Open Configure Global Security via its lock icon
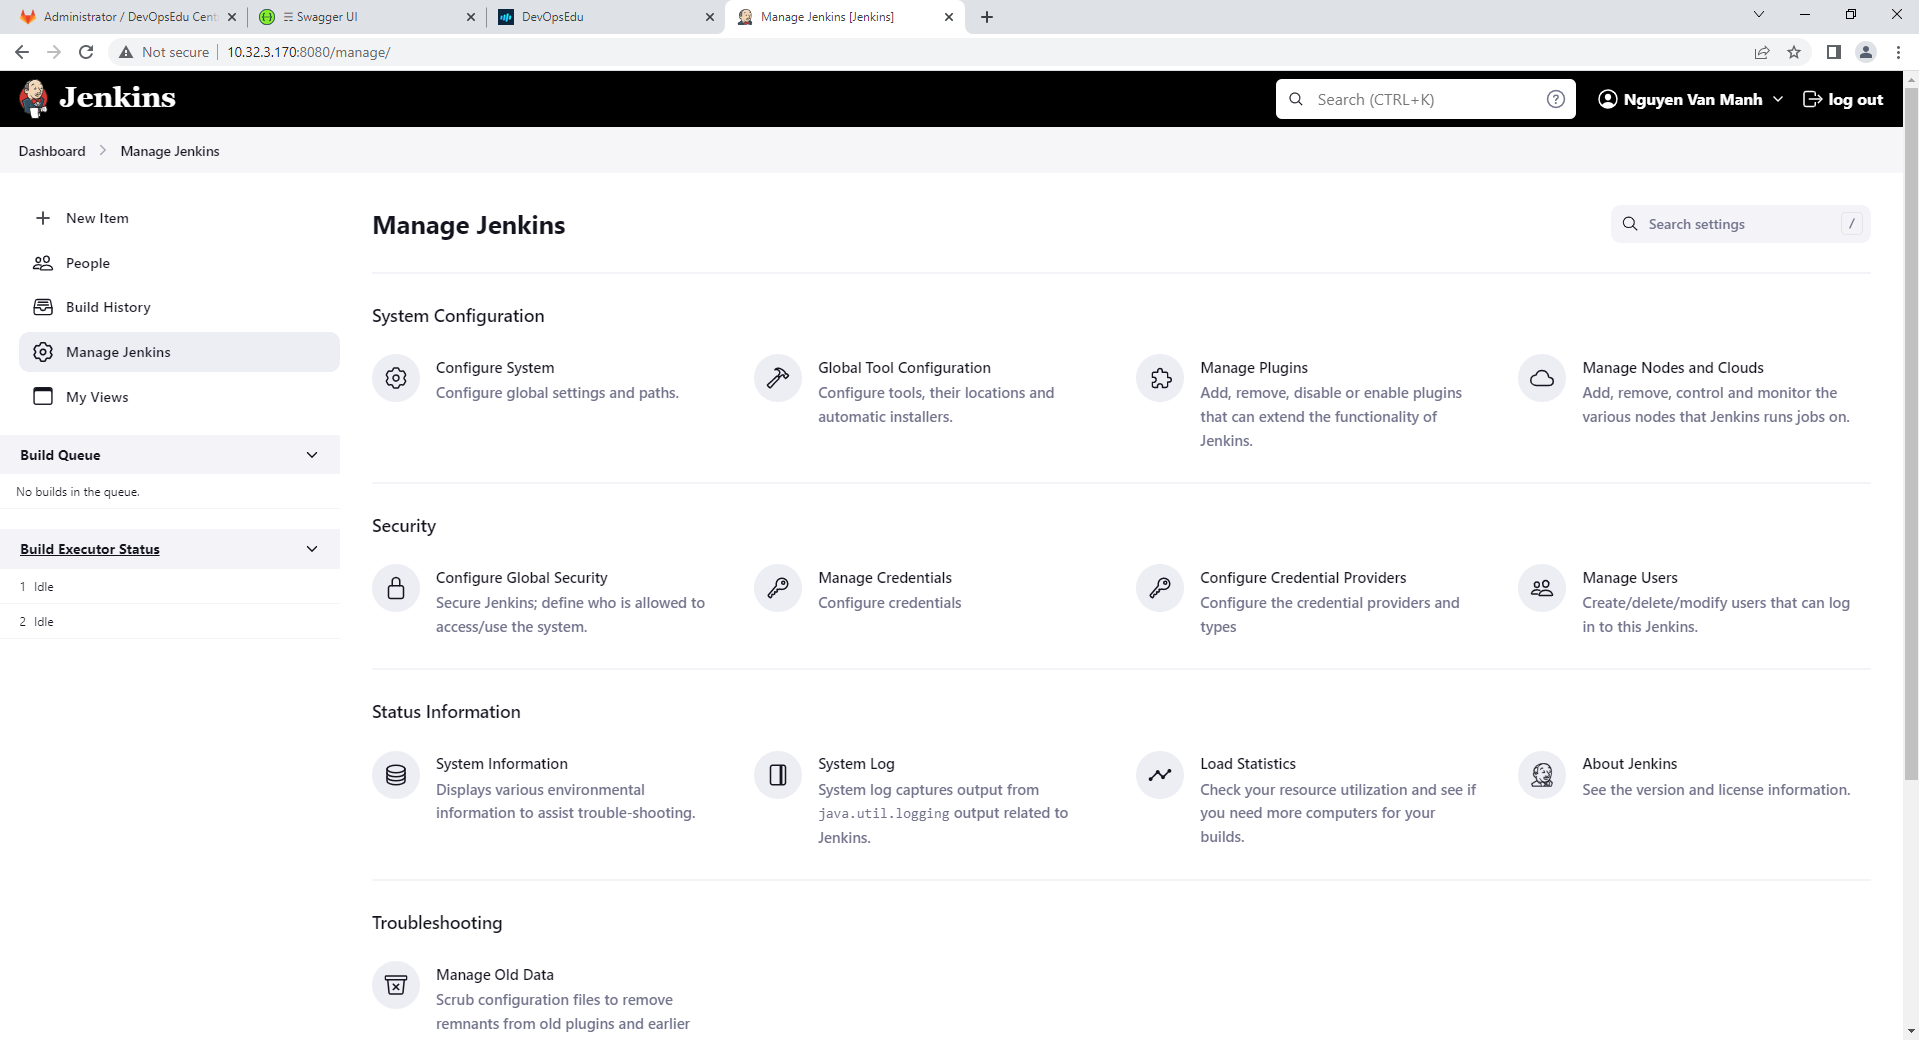Screen dimensions: 1919x1040 [396, 588]
